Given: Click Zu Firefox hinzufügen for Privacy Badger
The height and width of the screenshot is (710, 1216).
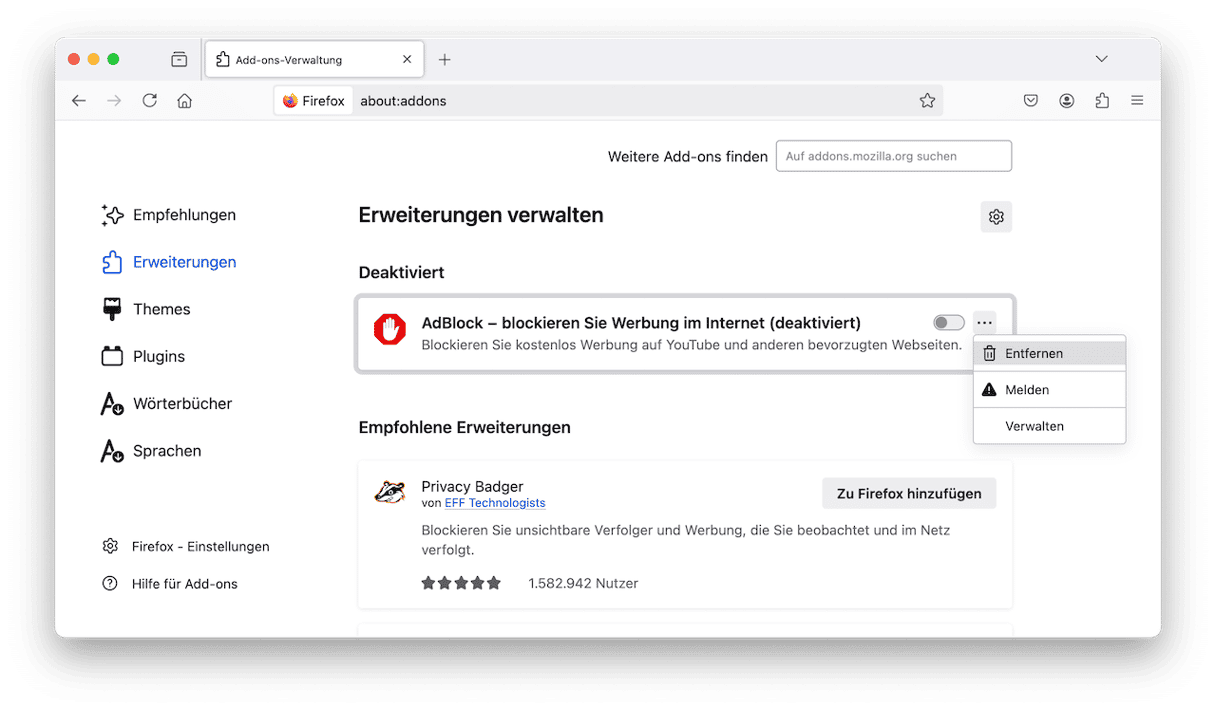Looking at the screenshot, I should [x=909, y=493].
